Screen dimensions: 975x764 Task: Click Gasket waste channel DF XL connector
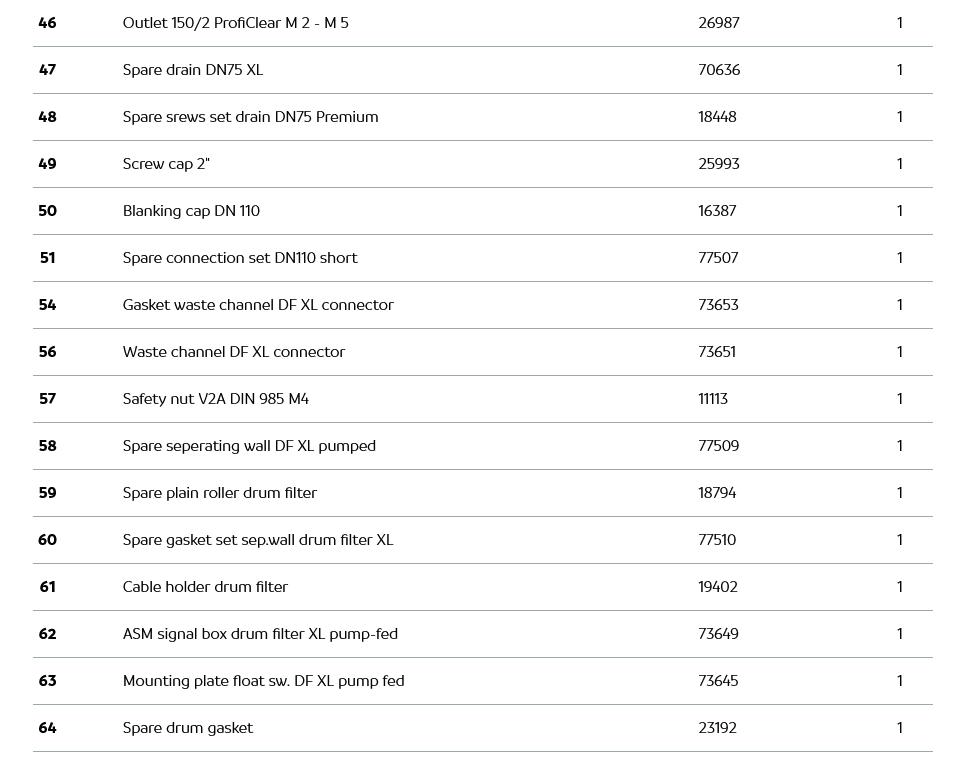[258, 305]
